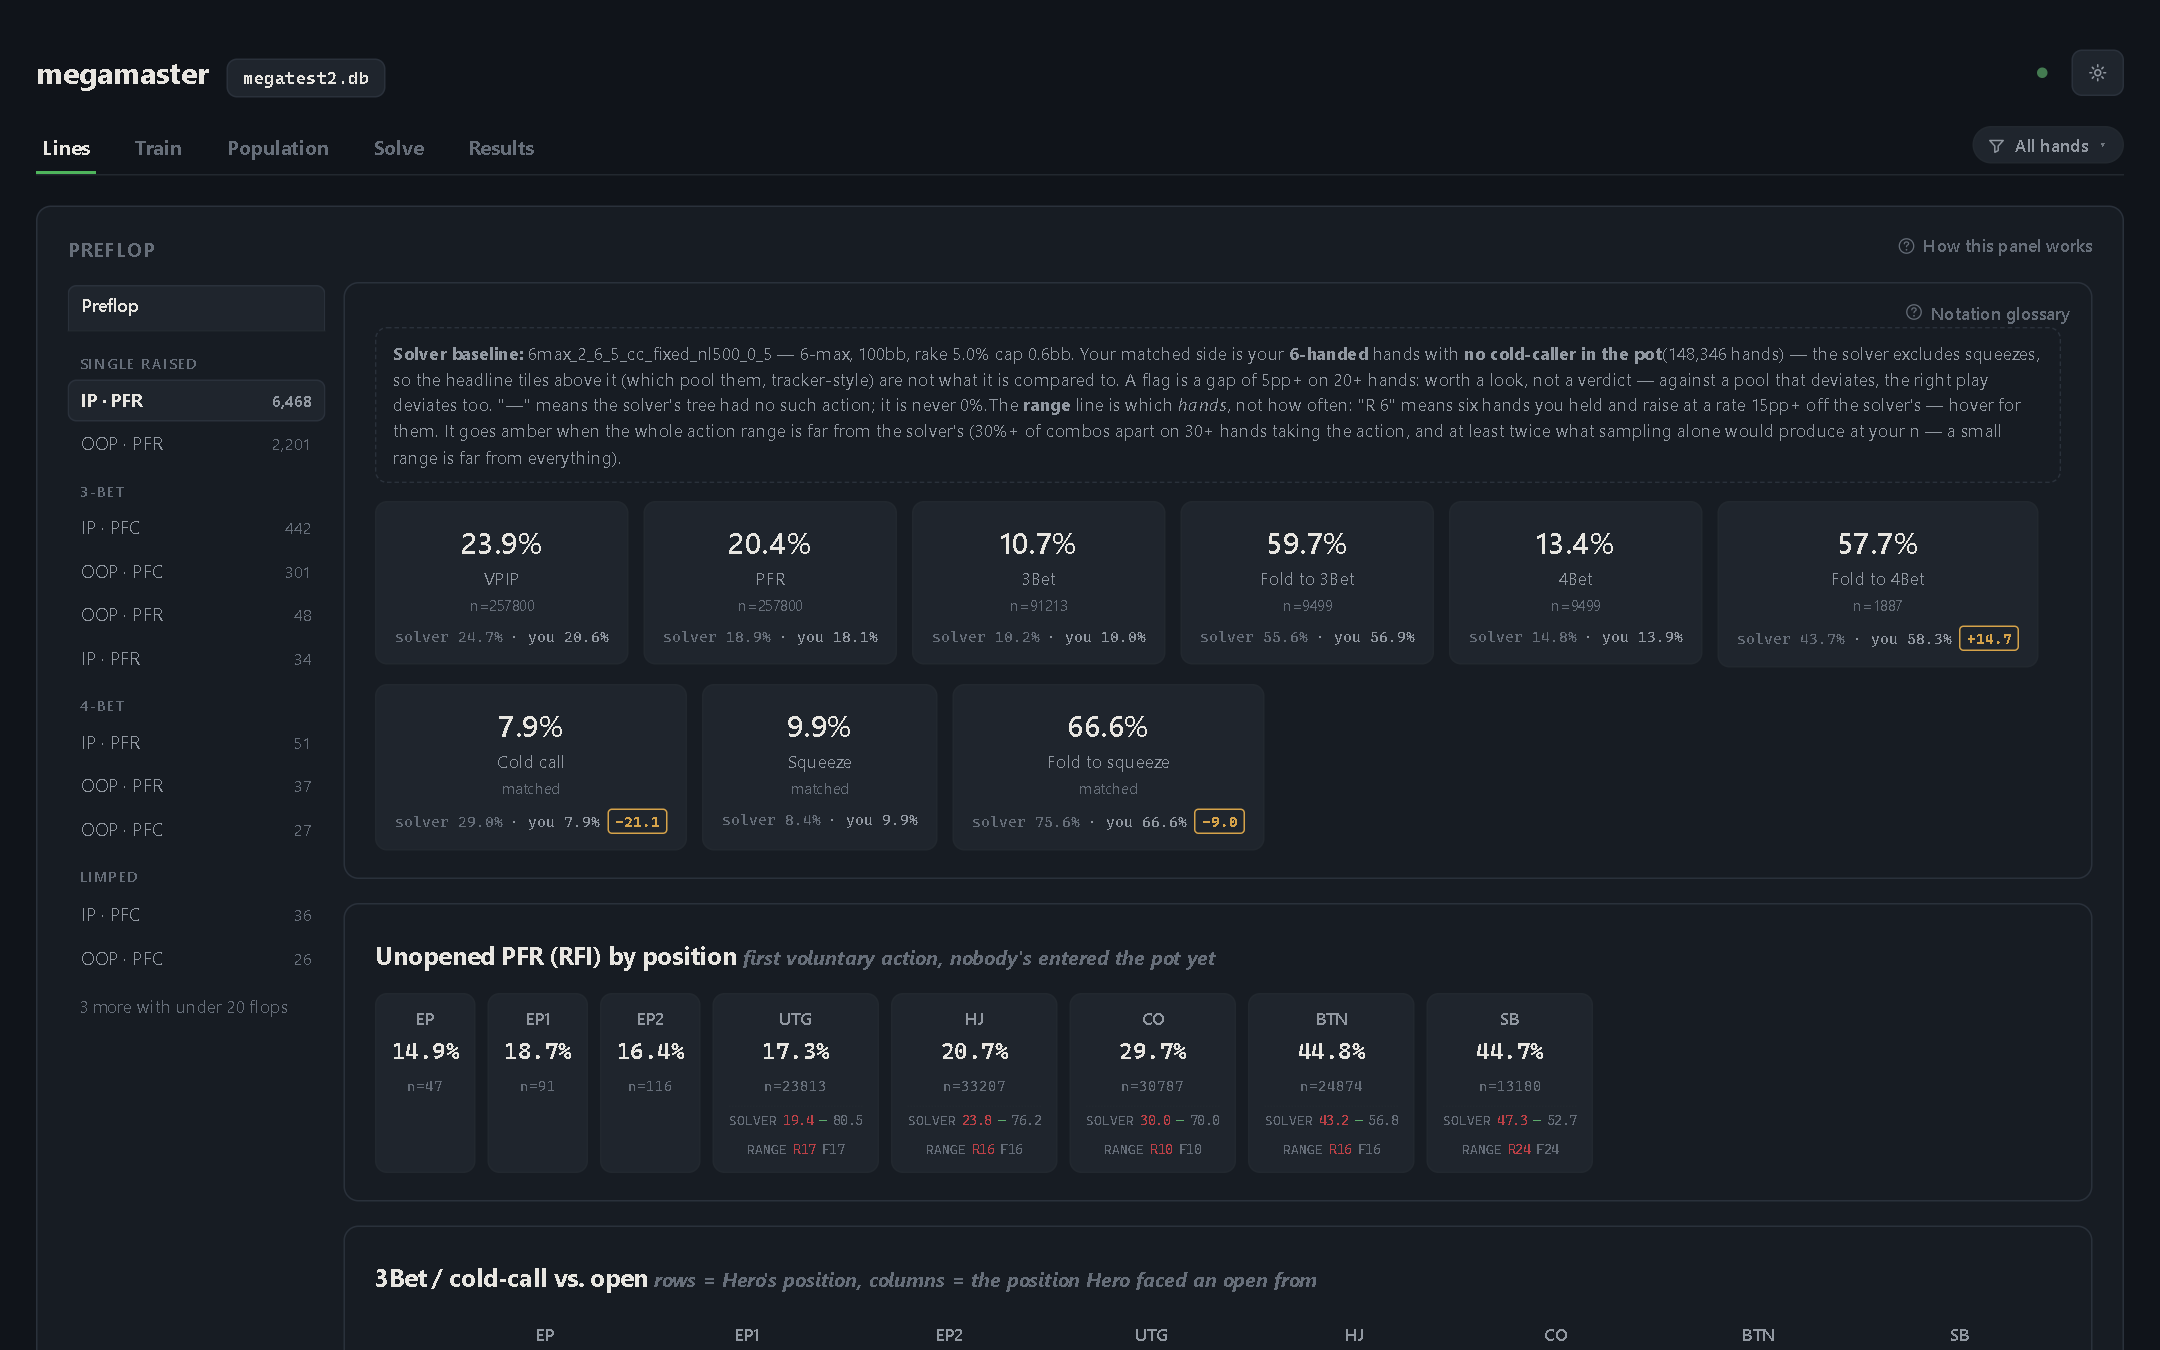The height and width of the screenshot is (1350, 2160).
Task: Click the HJ 20.7% position card
Action: [x=974, y=1083]
